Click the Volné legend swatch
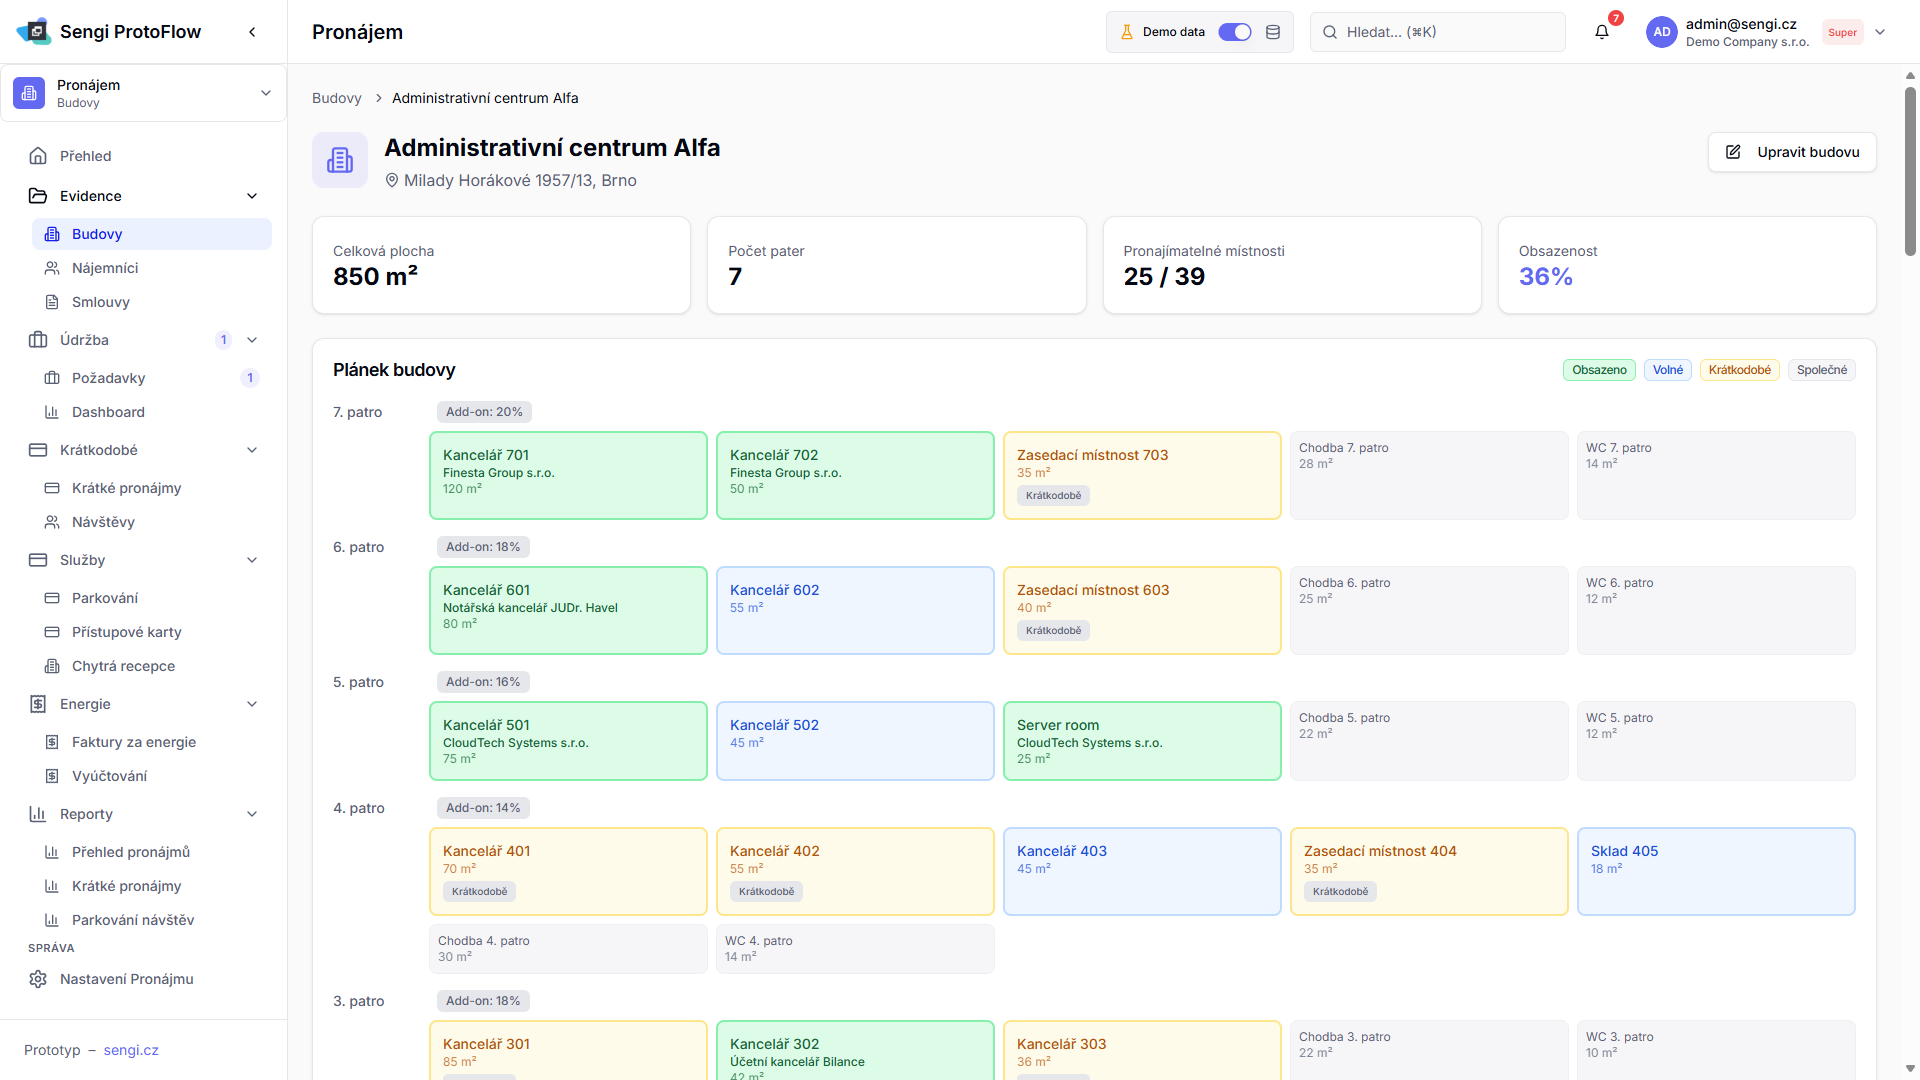This screenshot has width=1920, height=1080. coord(1667,370)
